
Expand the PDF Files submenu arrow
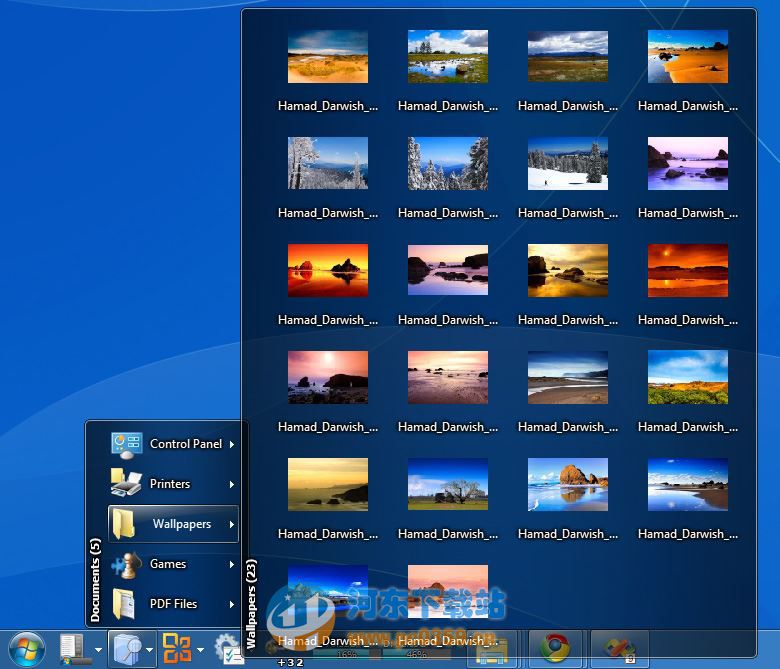coord(232,604)
